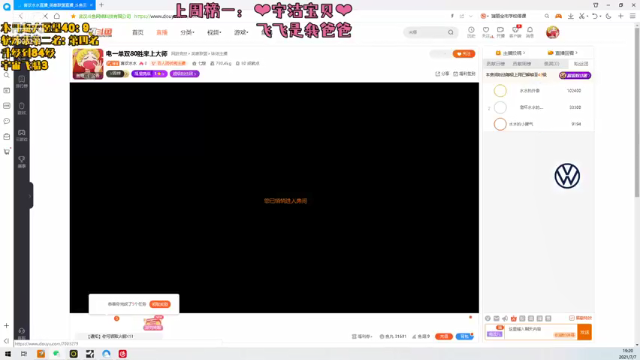The height and width of the screenshot is (360, 640).
Task: Click the orange 关注 follow button
Action: (x=464, y=53)
